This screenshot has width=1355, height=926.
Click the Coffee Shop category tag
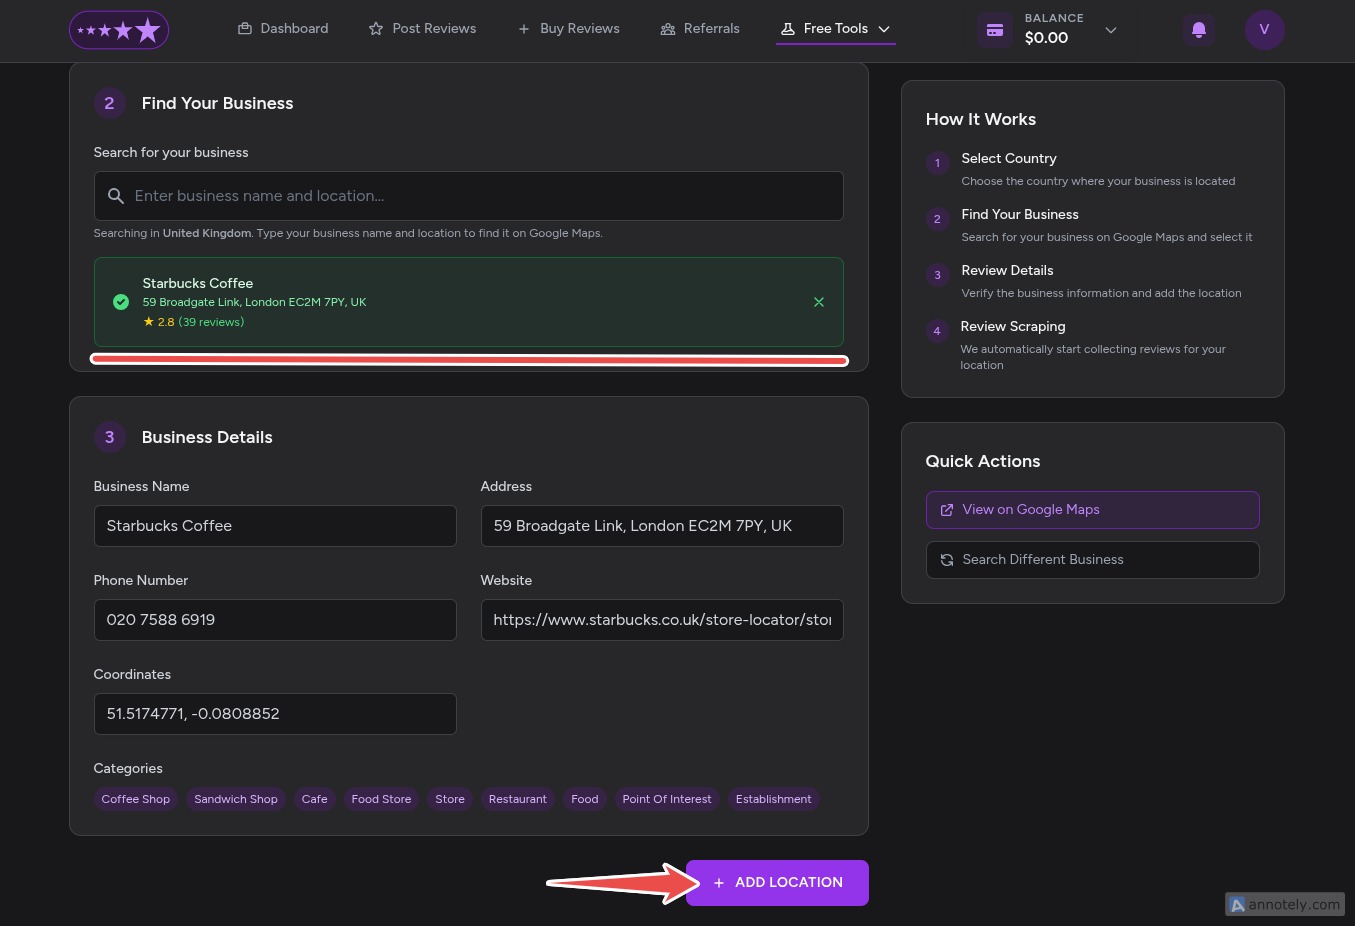point(136,799)
